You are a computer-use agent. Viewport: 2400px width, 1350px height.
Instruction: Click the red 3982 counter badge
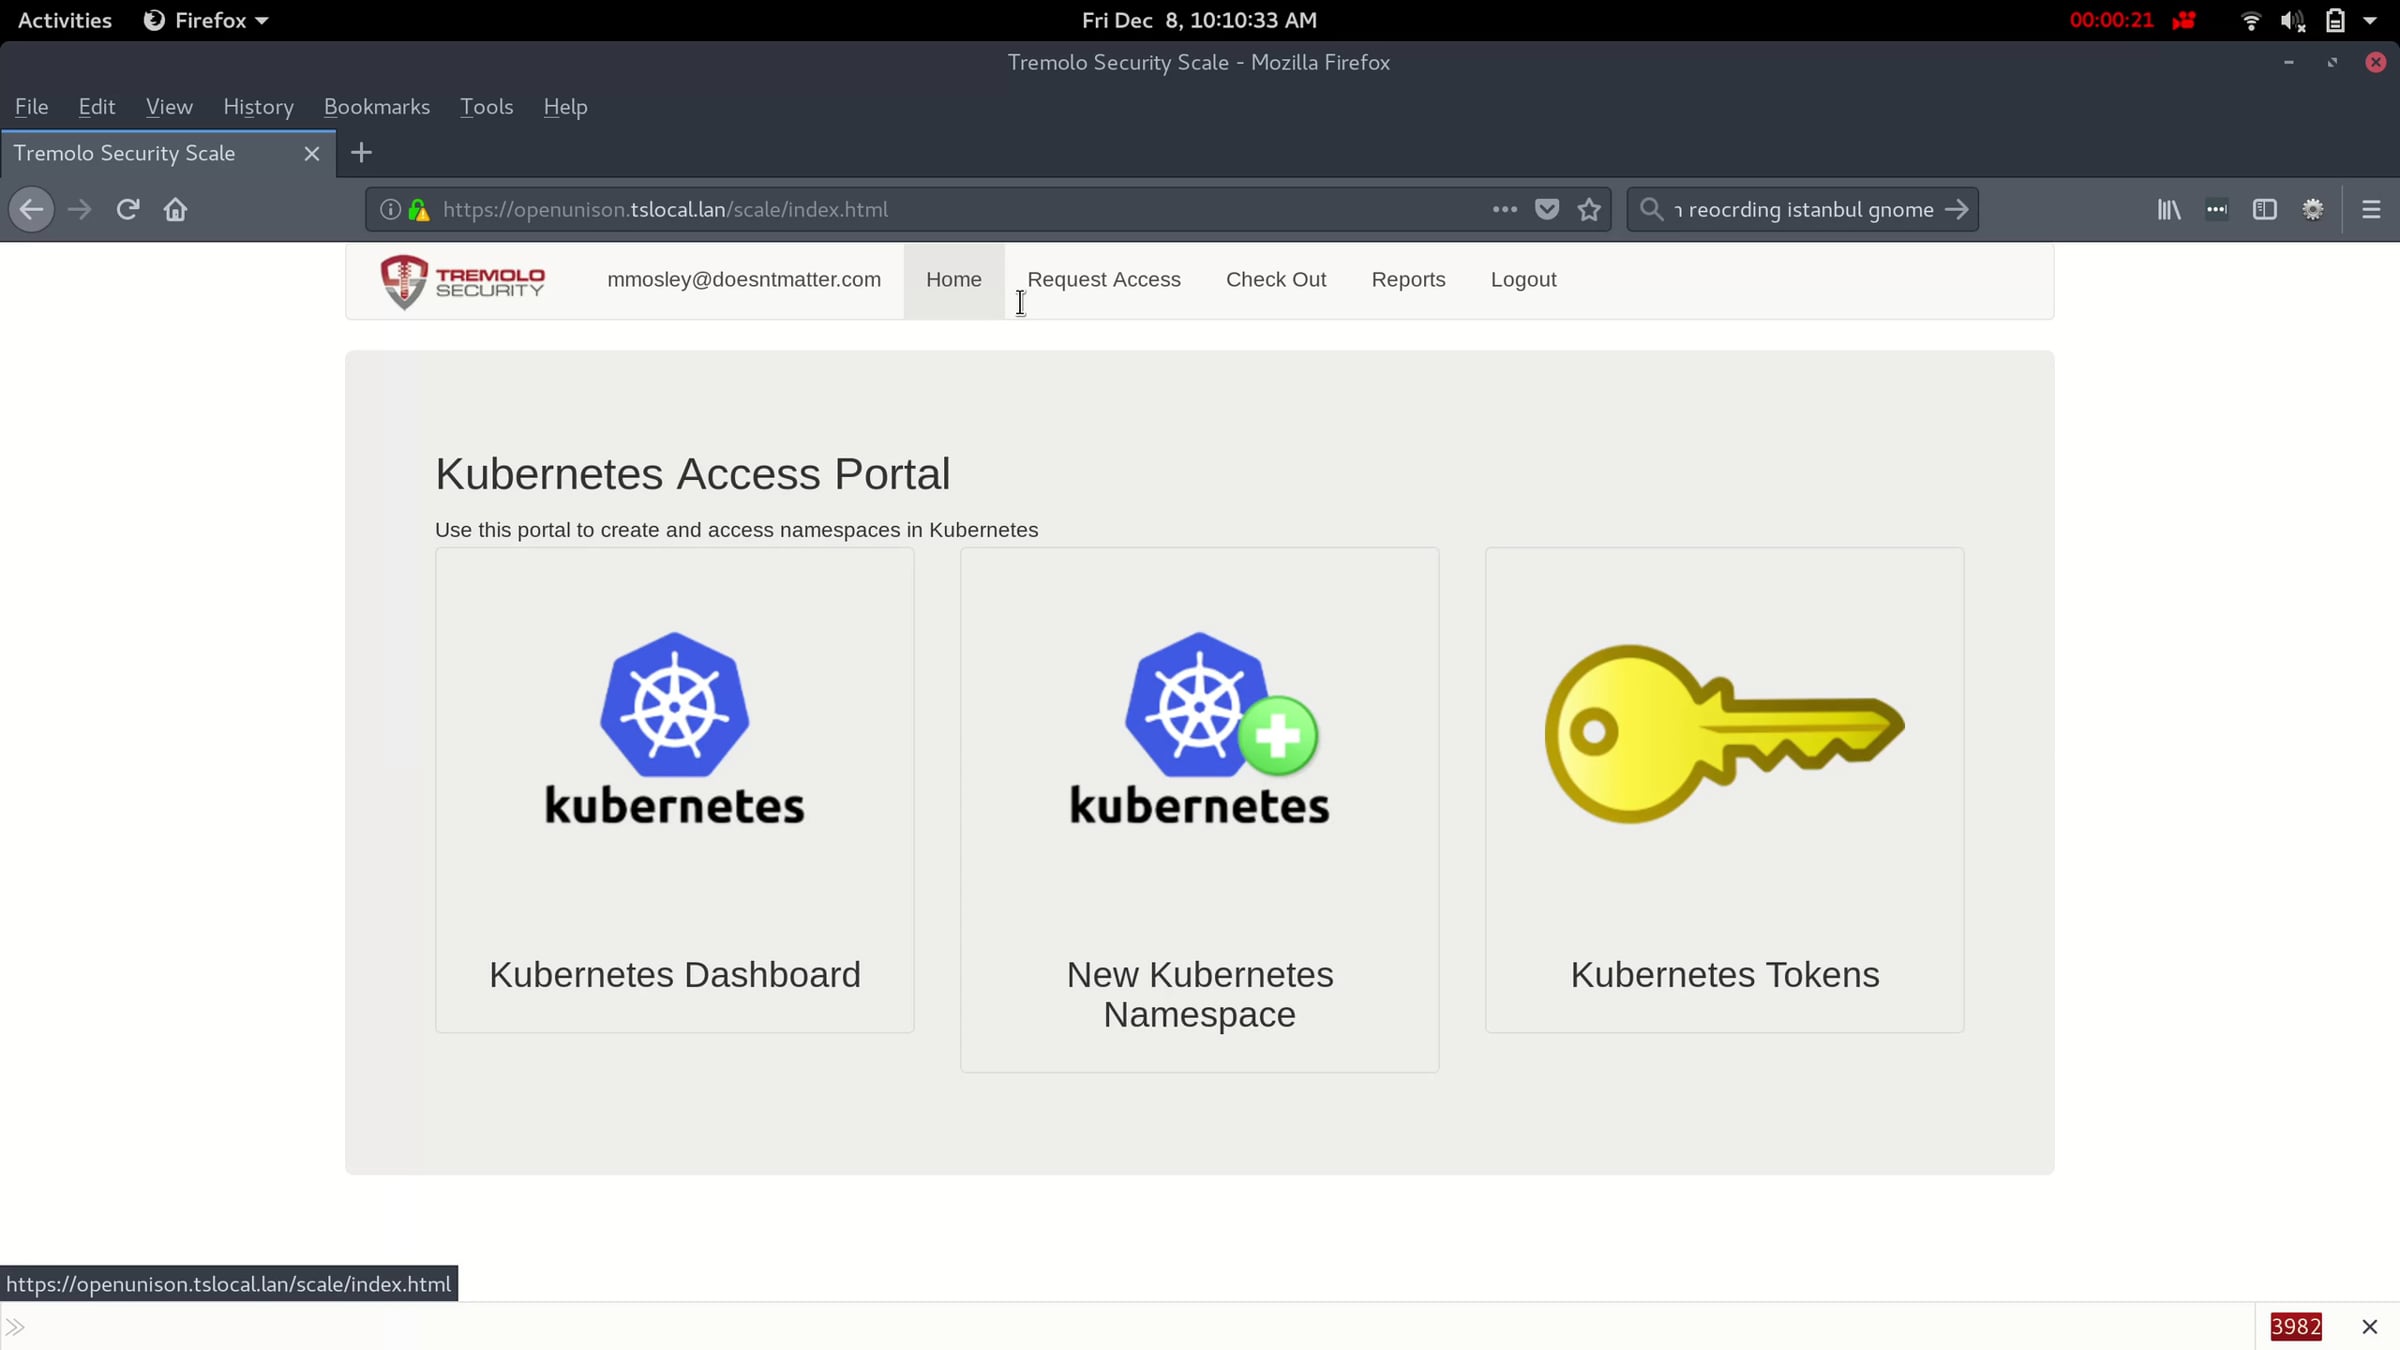pos(2296,1327)
